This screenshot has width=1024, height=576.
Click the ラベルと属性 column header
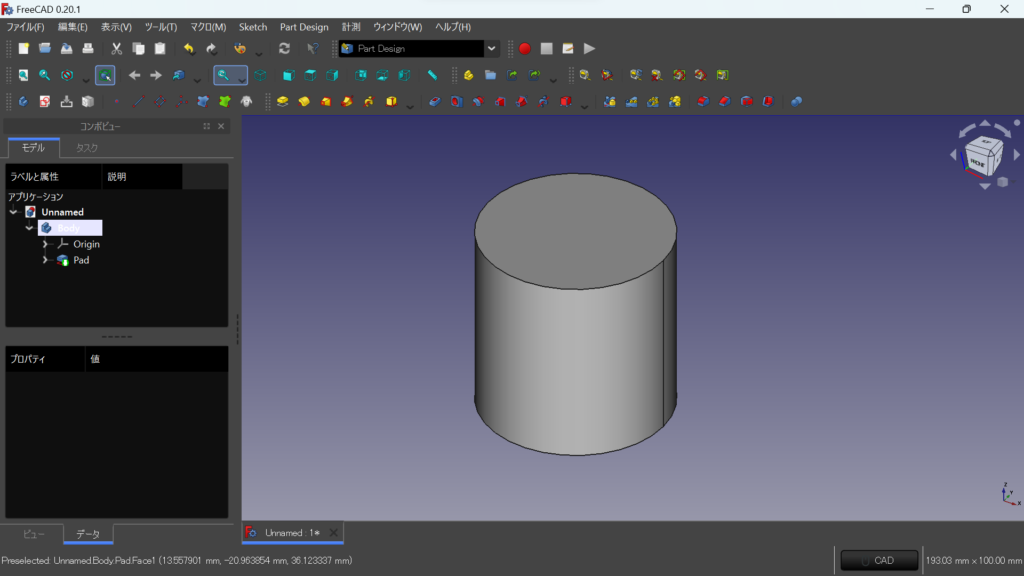click(54, 176)
